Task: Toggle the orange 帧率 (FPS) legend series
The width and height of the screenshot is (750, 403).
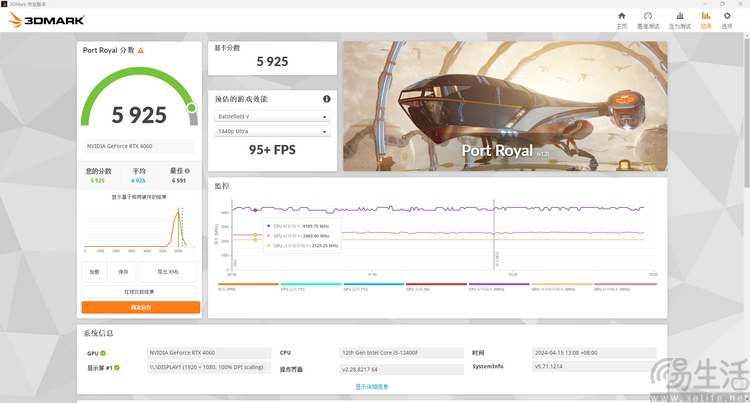Action: (x=248, y=287)
